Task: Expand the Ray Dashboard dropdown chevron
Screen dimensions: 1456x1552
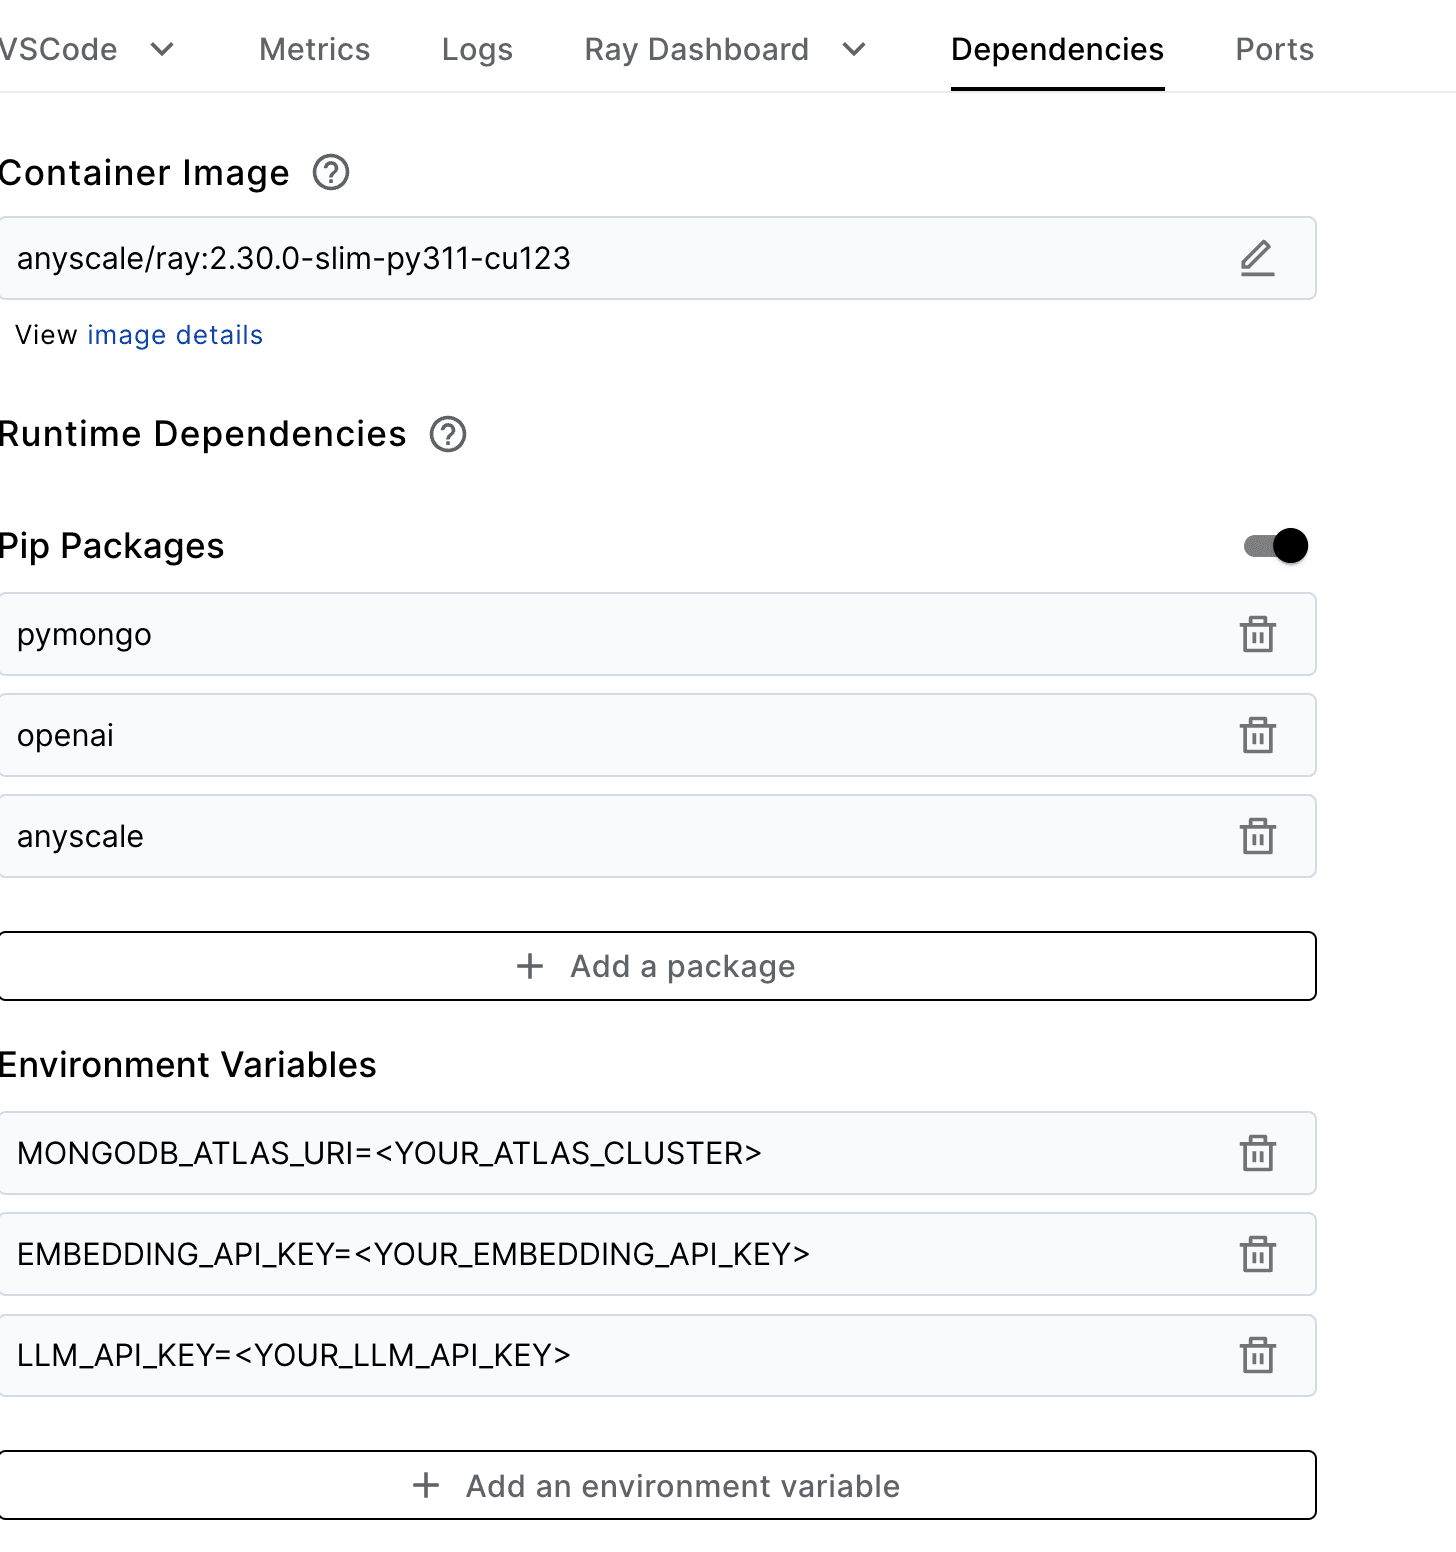Action: tap(854, 49)
